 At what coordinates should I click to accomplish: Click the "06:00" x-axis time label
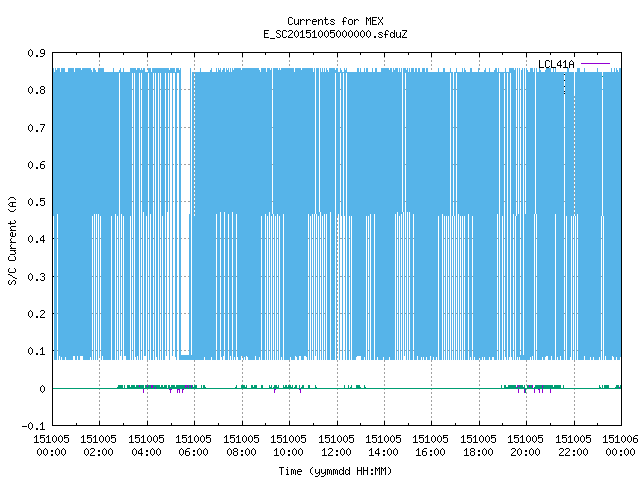click(193, 452)
